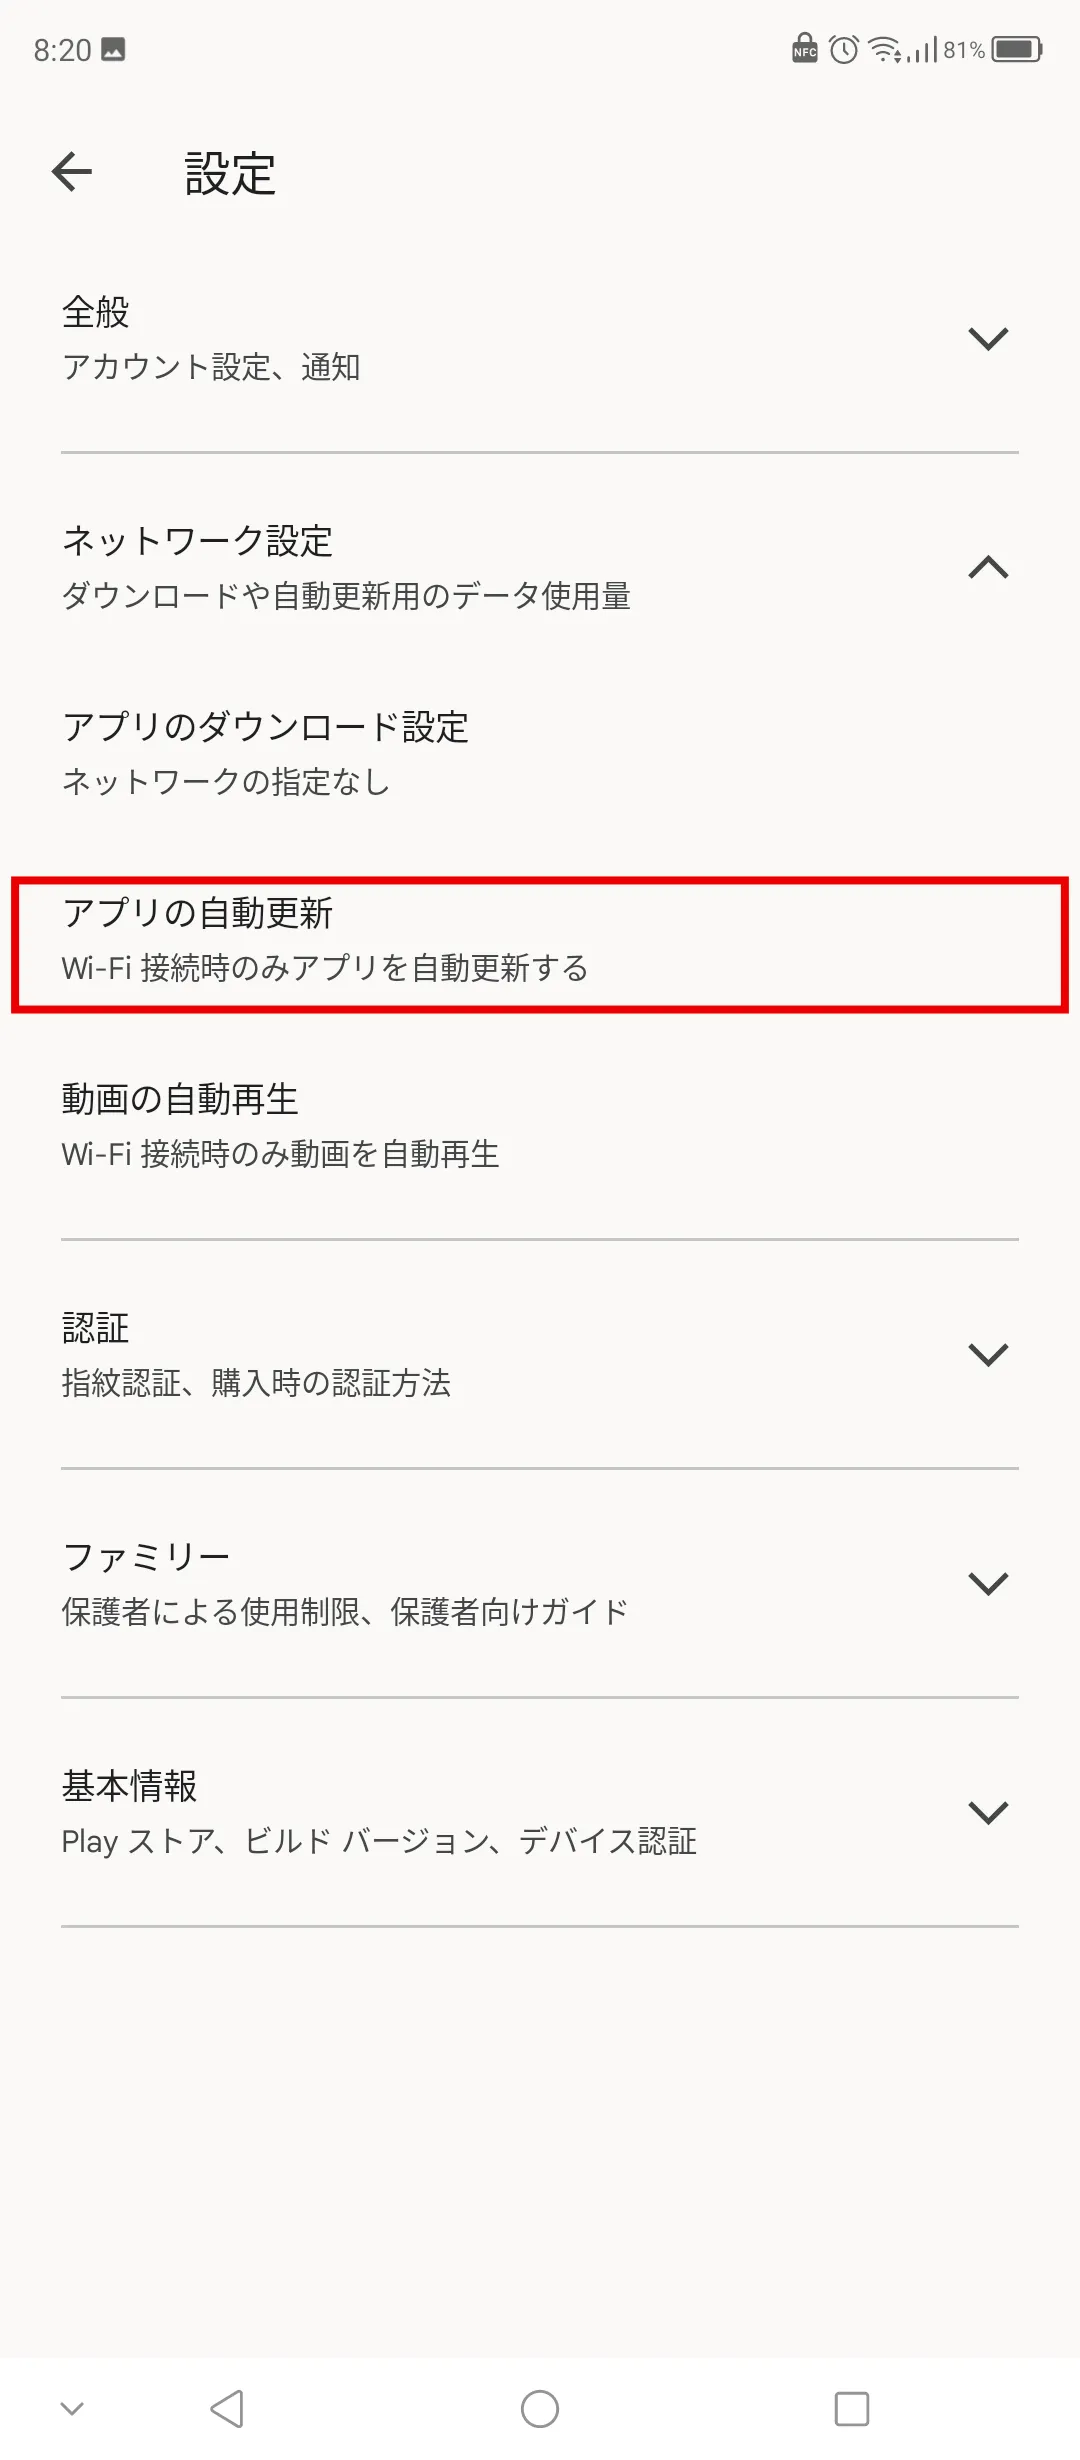Tap the back arrow beside 設定
The height and width of the screenshot is (2460, 1080).
pos(72,172)
